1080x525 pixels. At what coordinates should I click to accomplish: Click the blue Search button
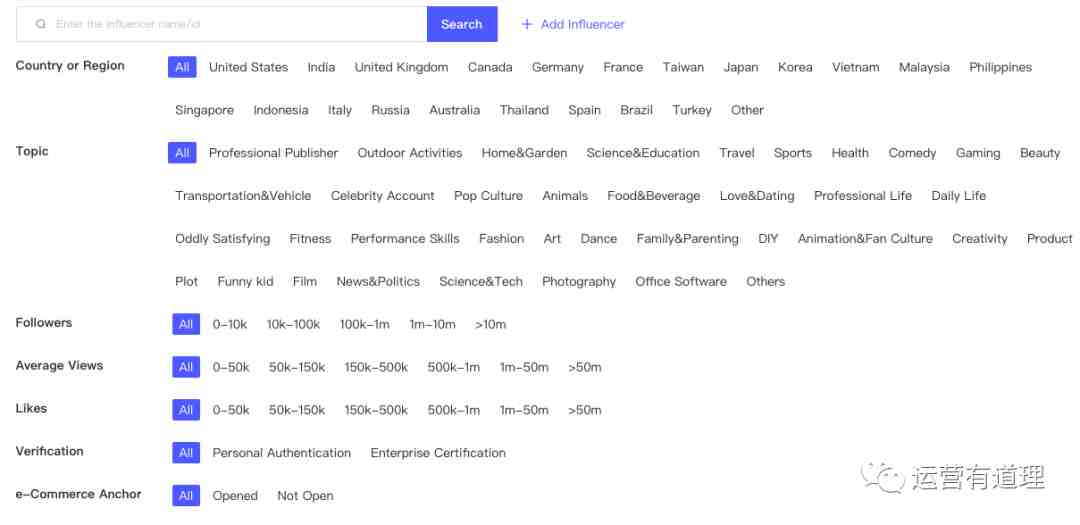461,24
